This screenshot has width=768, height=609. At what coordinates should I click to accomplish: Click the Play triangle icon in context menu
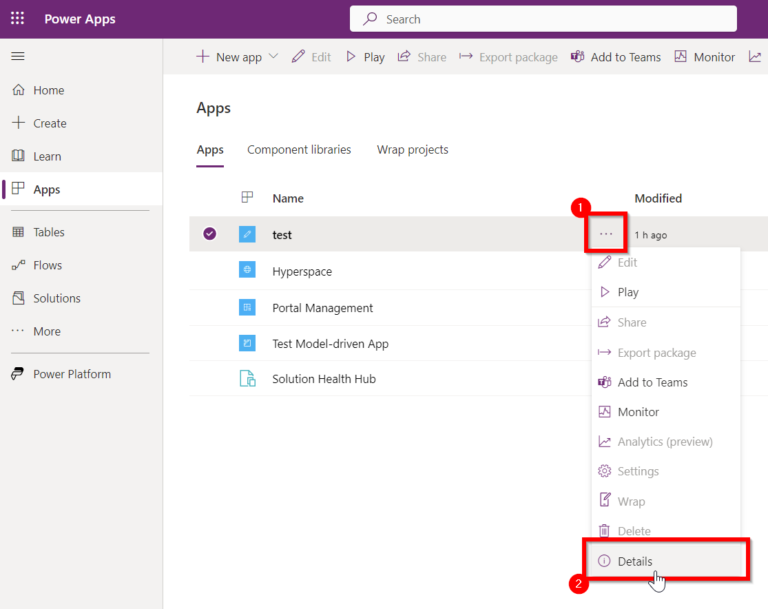click(x=605, y=292)
